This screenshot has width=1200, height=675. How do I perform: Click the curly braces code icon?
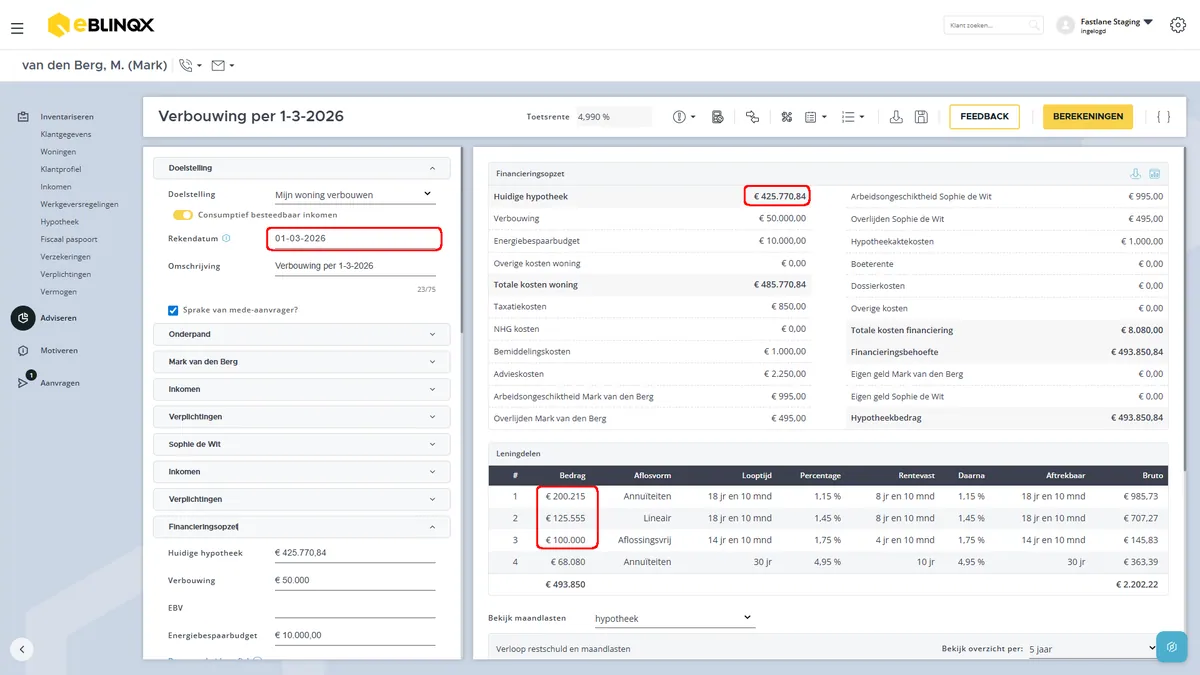[x=1164, y=117]
